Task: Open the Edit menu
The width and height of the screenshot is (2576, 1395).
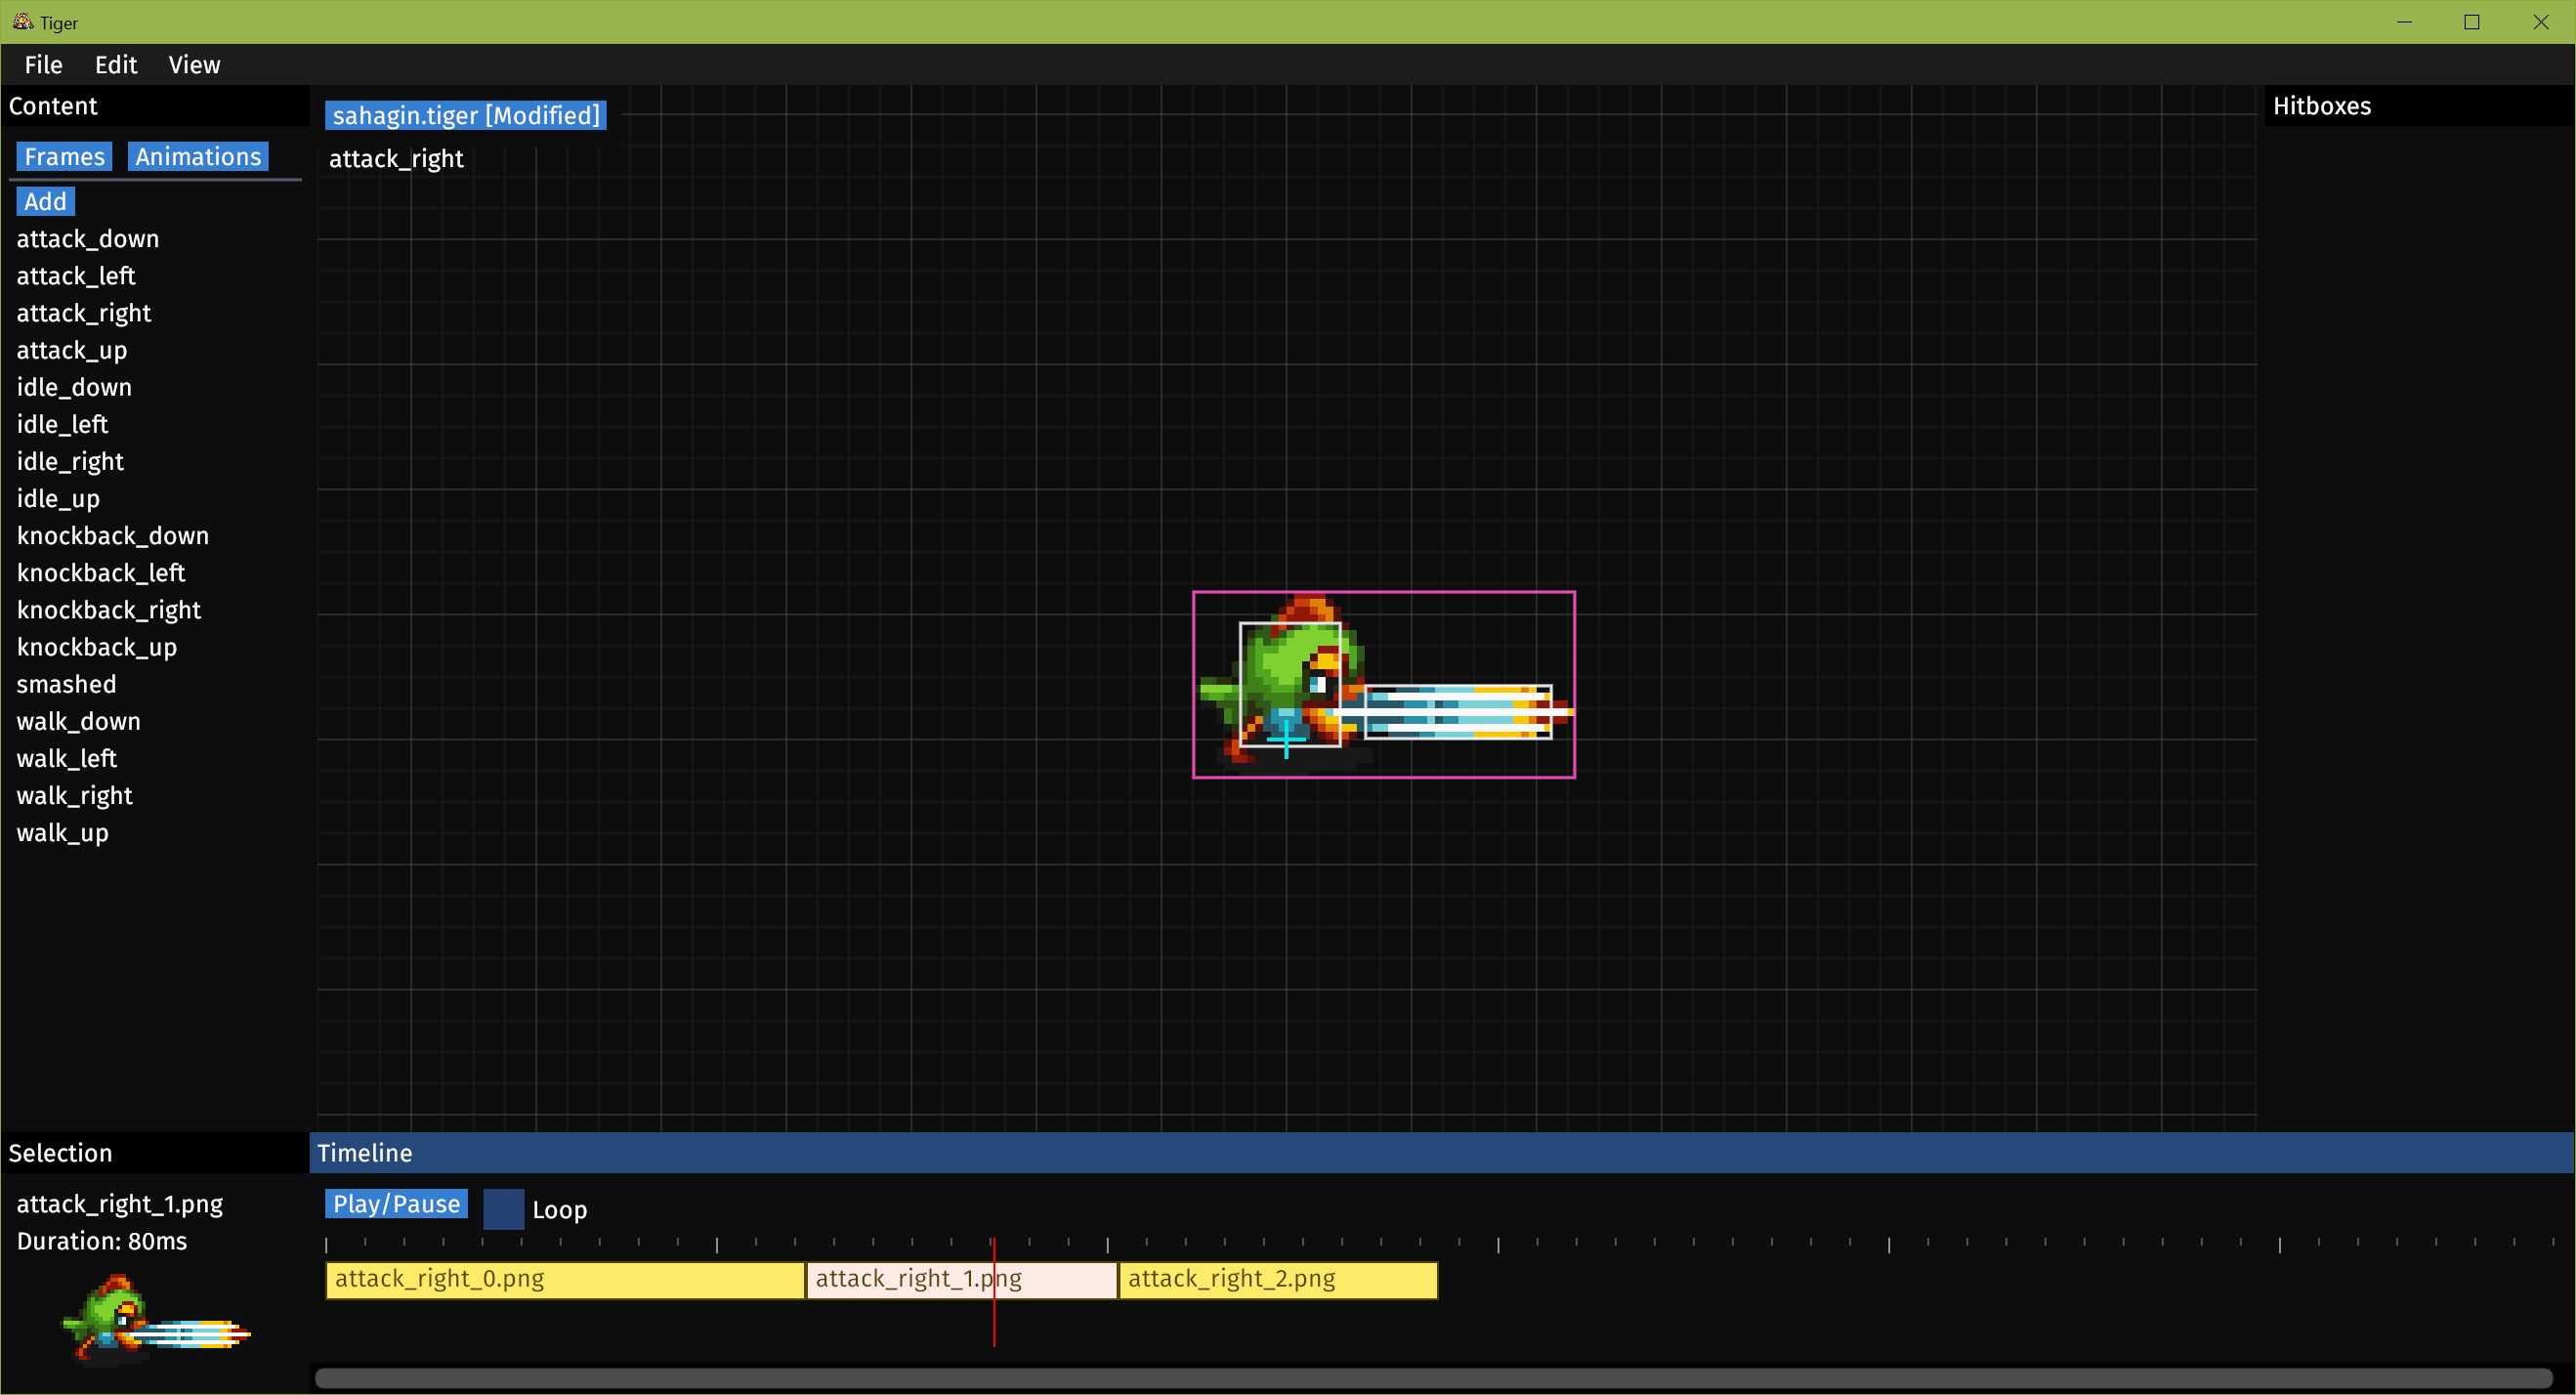Action: point(116,64)
